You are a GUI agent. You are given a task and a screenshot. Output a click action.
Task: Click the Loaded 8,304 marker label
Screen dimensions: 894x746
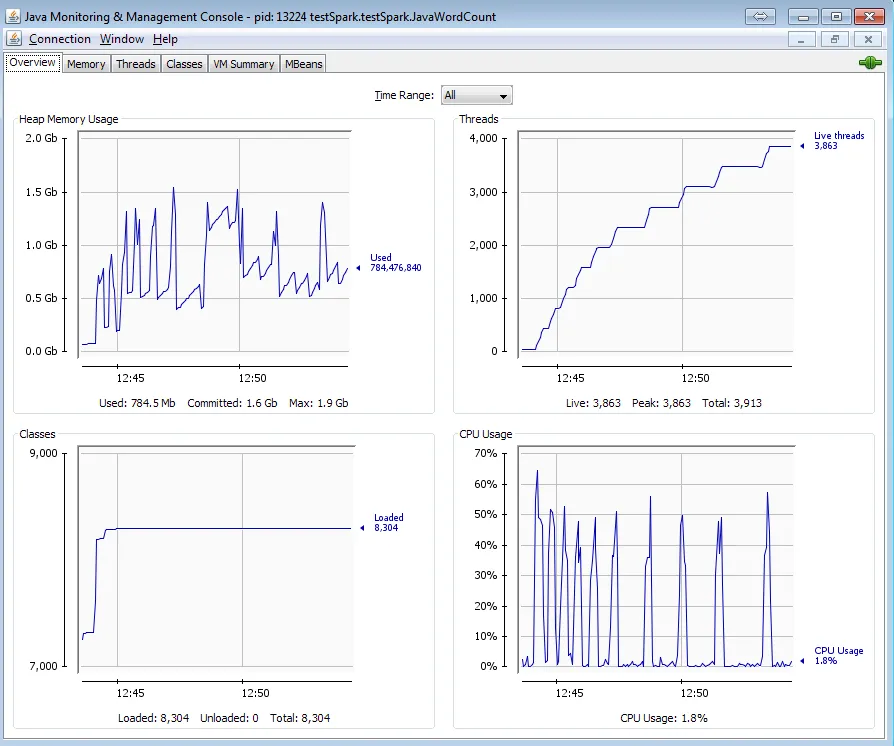point(388,522)
